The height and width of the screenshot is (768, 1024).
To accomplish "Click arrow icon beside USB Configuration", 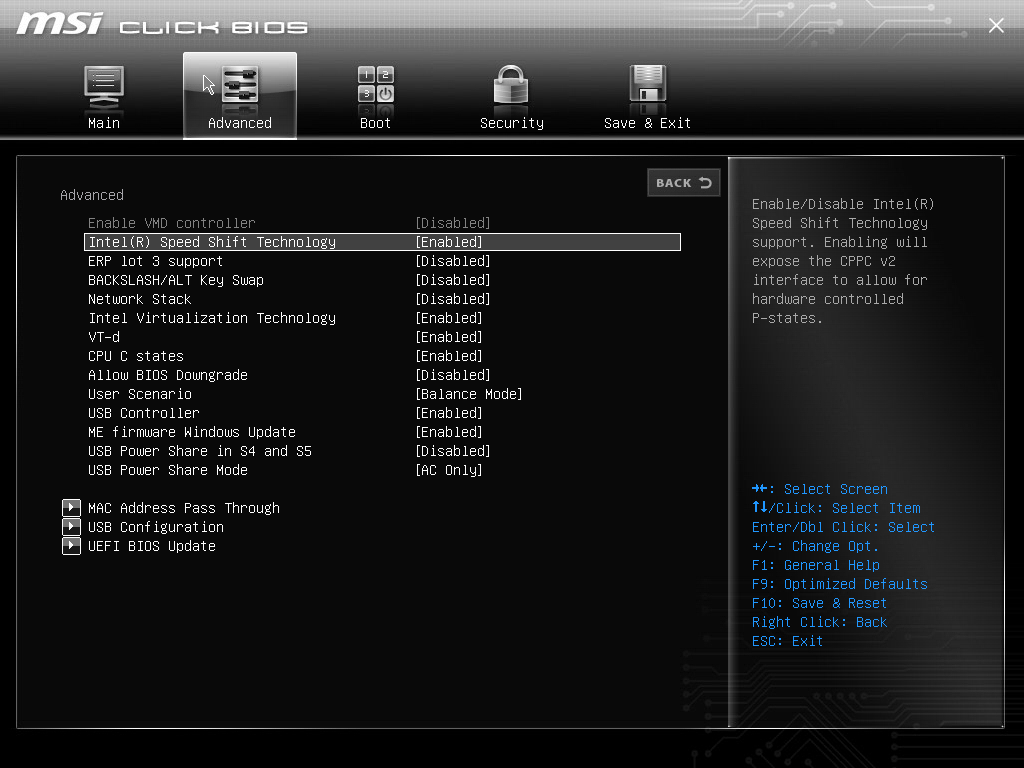I will pos(71,527).
